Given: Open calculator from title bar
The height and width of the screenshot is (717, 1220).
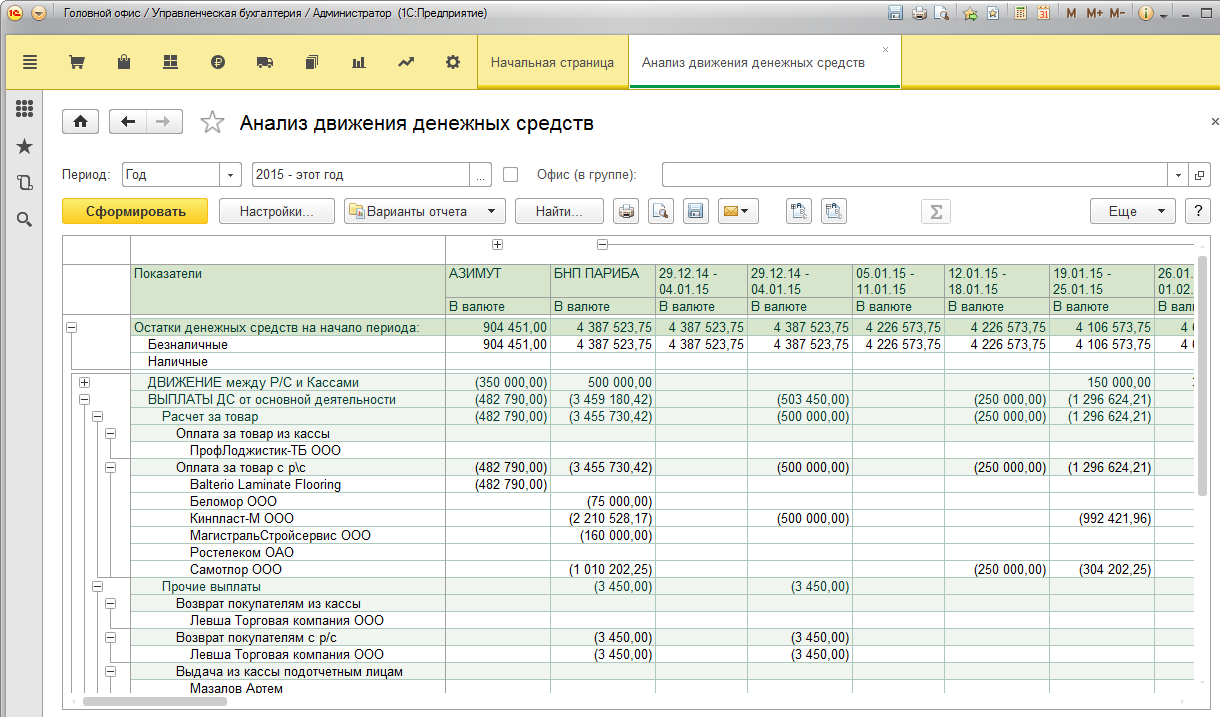Looking at the screenshot, I should click(1020, 13).
